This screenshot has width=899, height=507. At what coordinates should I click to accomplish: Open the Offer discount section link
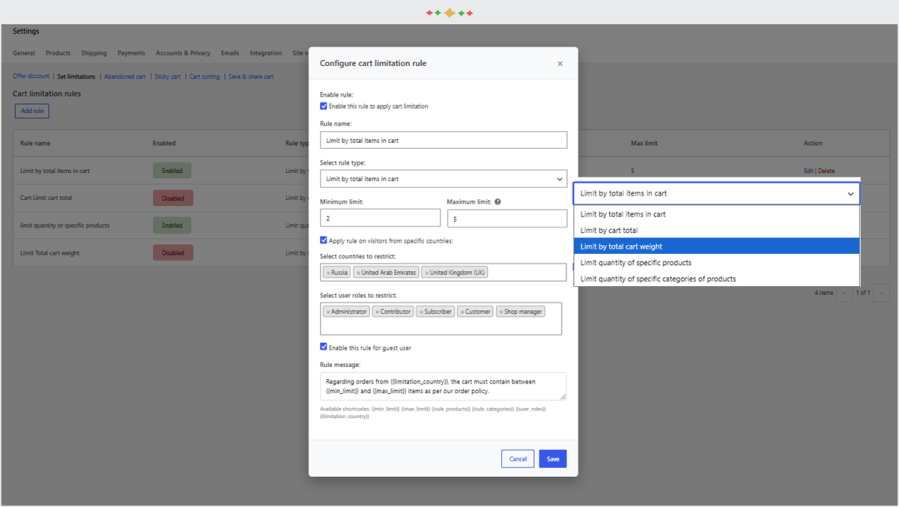coord(31,76)
